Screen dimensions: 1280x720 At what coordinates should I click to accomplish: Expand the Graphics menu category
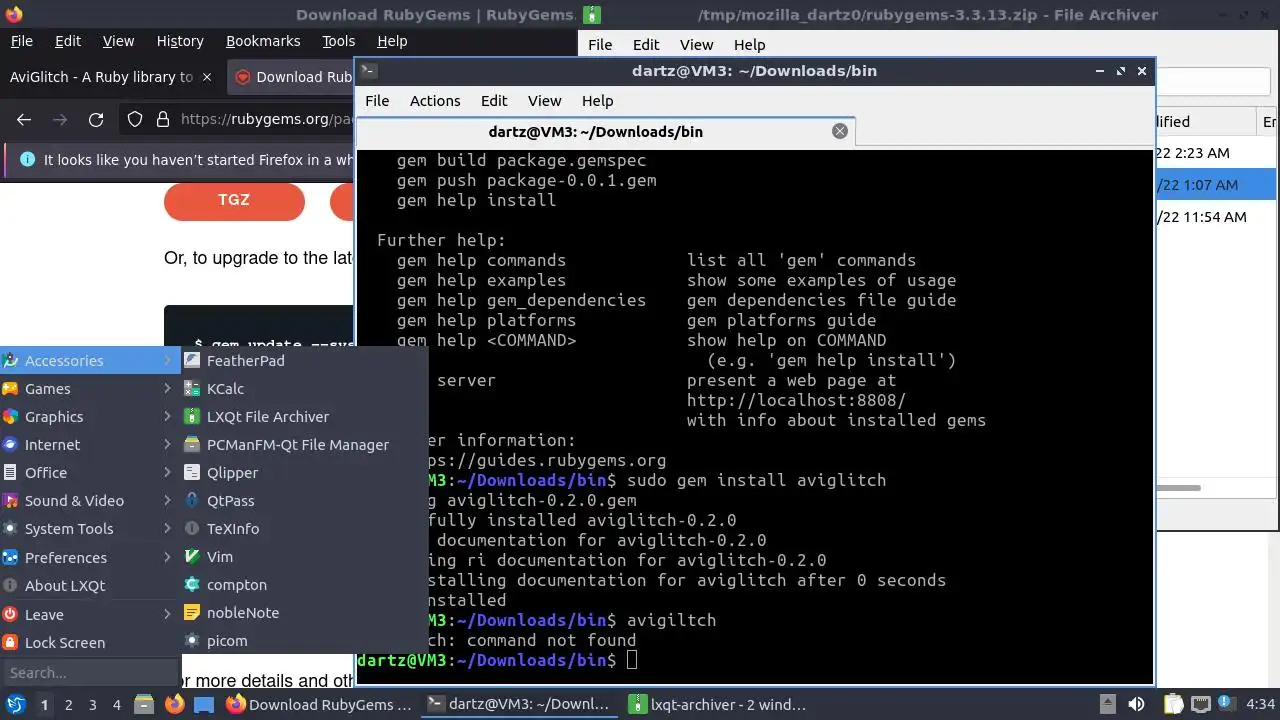[x=90, y=417]
